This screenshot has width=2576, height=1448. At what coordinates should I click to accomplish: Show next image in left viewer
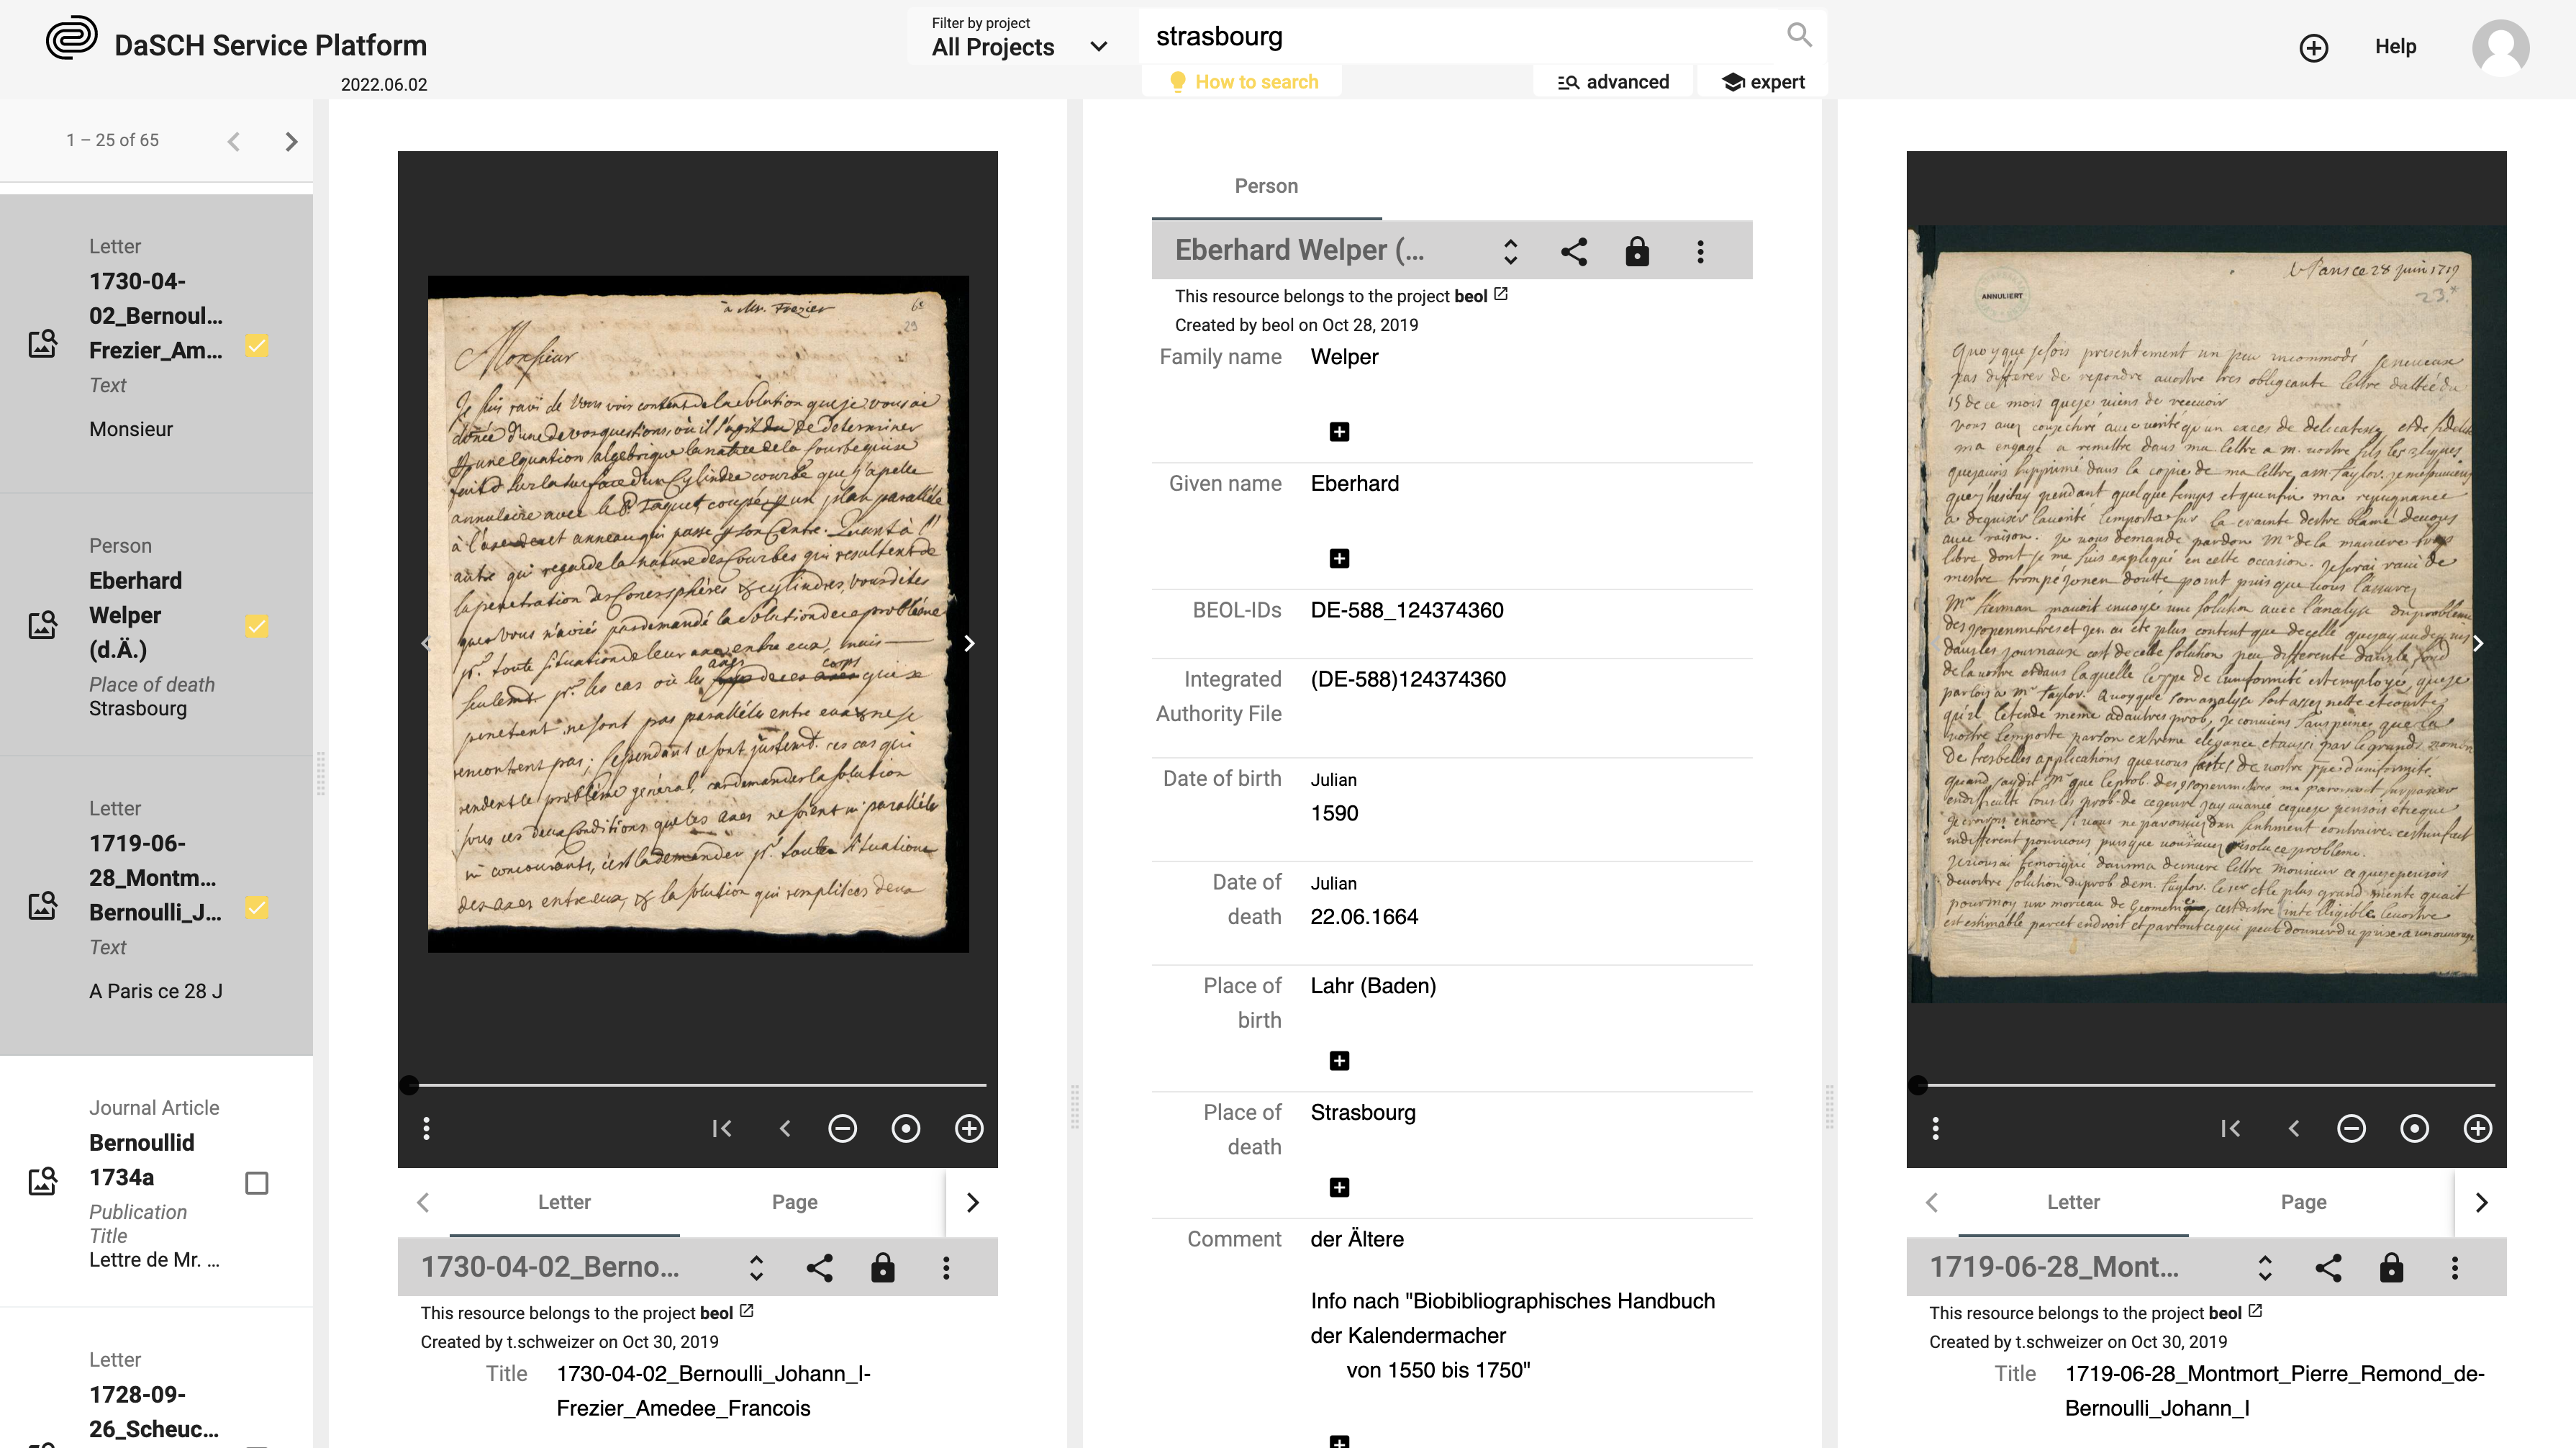[968, 644]
